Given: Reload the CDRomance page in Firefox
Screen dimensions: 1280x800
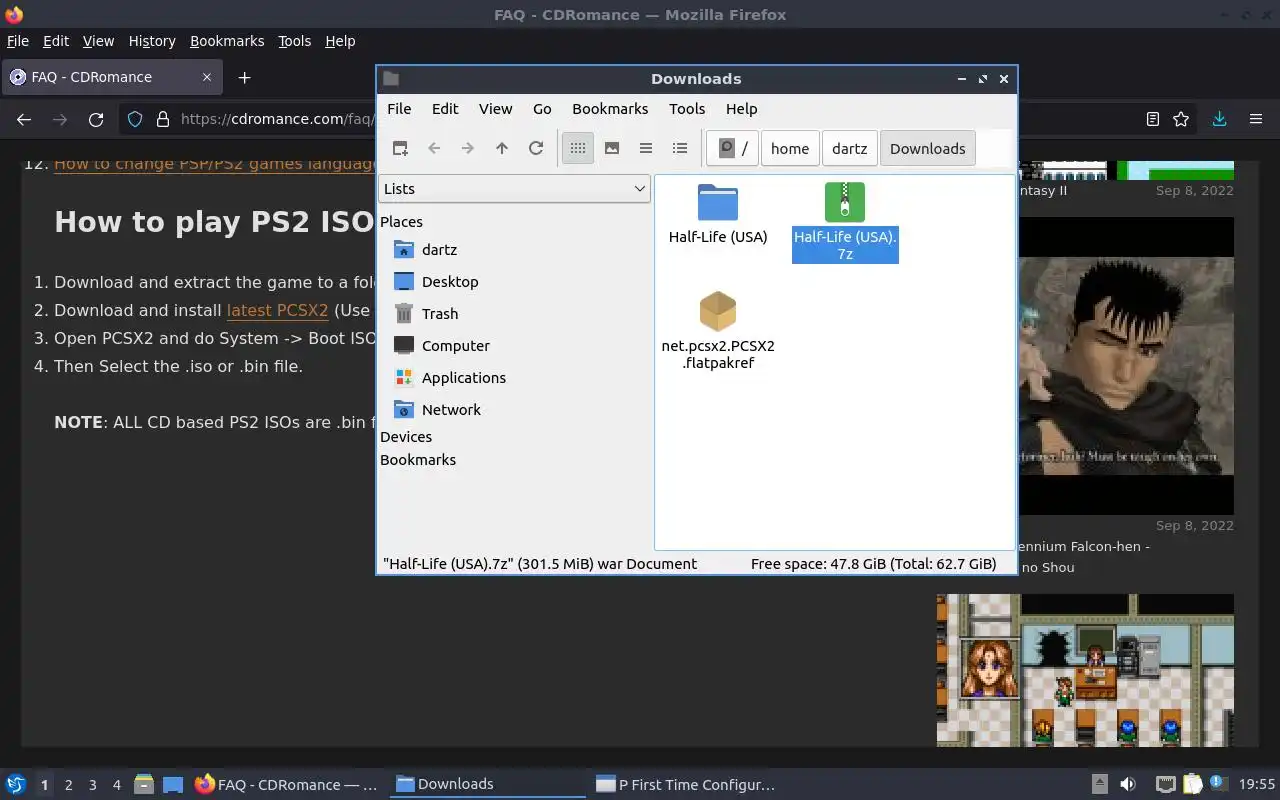Looking at the screenshot, I should point(96,119).
